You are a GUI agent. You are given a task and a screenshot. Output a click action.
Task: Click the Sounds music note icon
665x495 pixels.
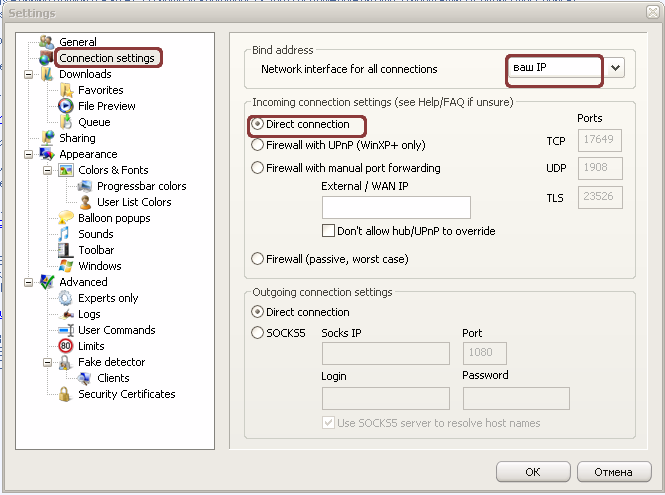point(66,234)
